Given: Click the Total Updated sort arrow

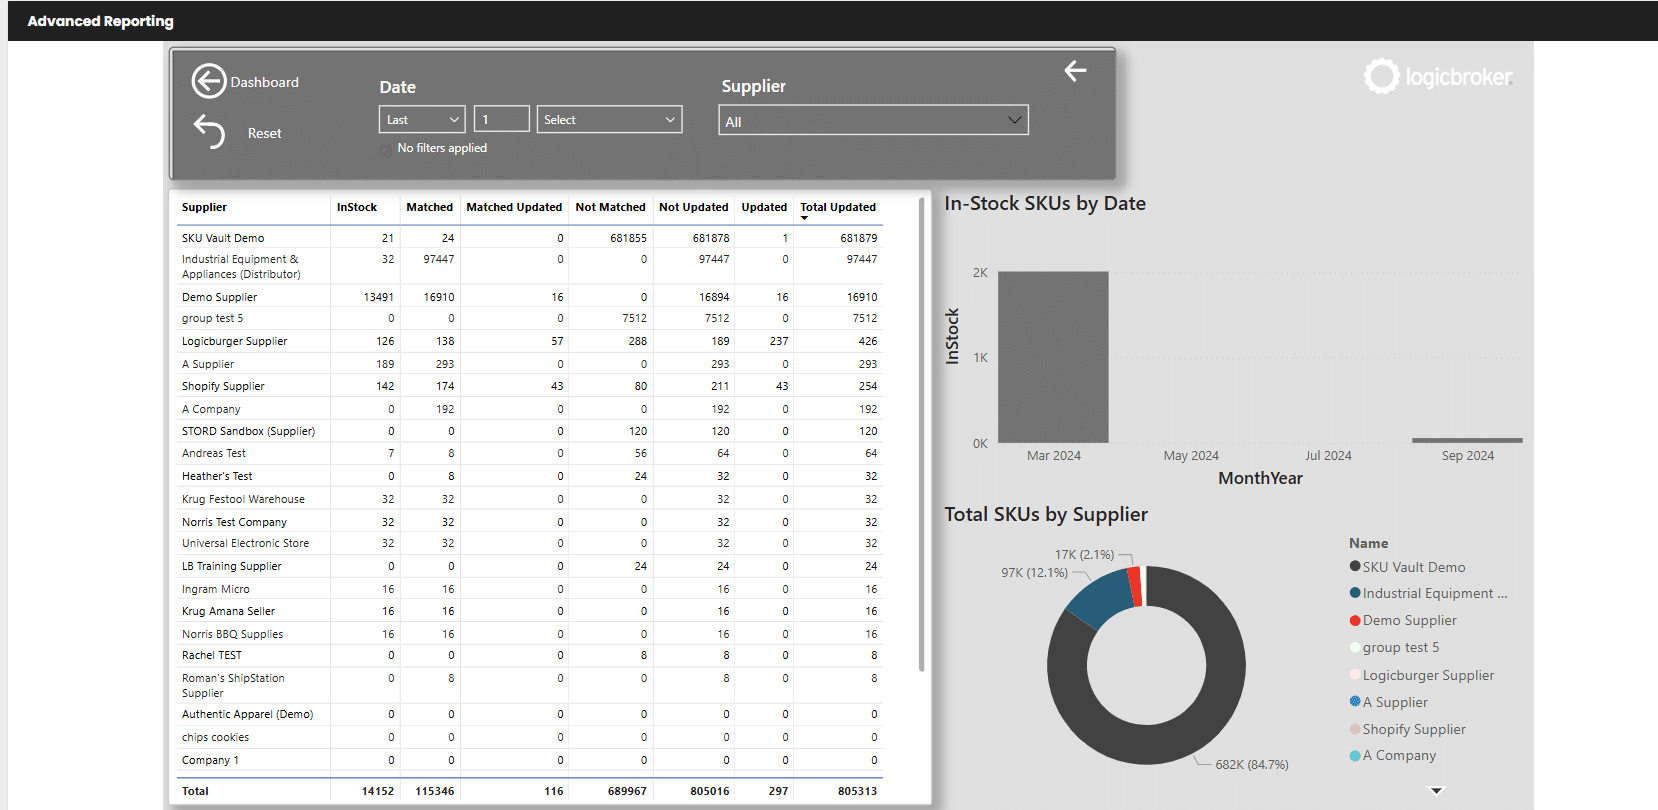Looking at the screenshot, I should [x=804, y=218].
